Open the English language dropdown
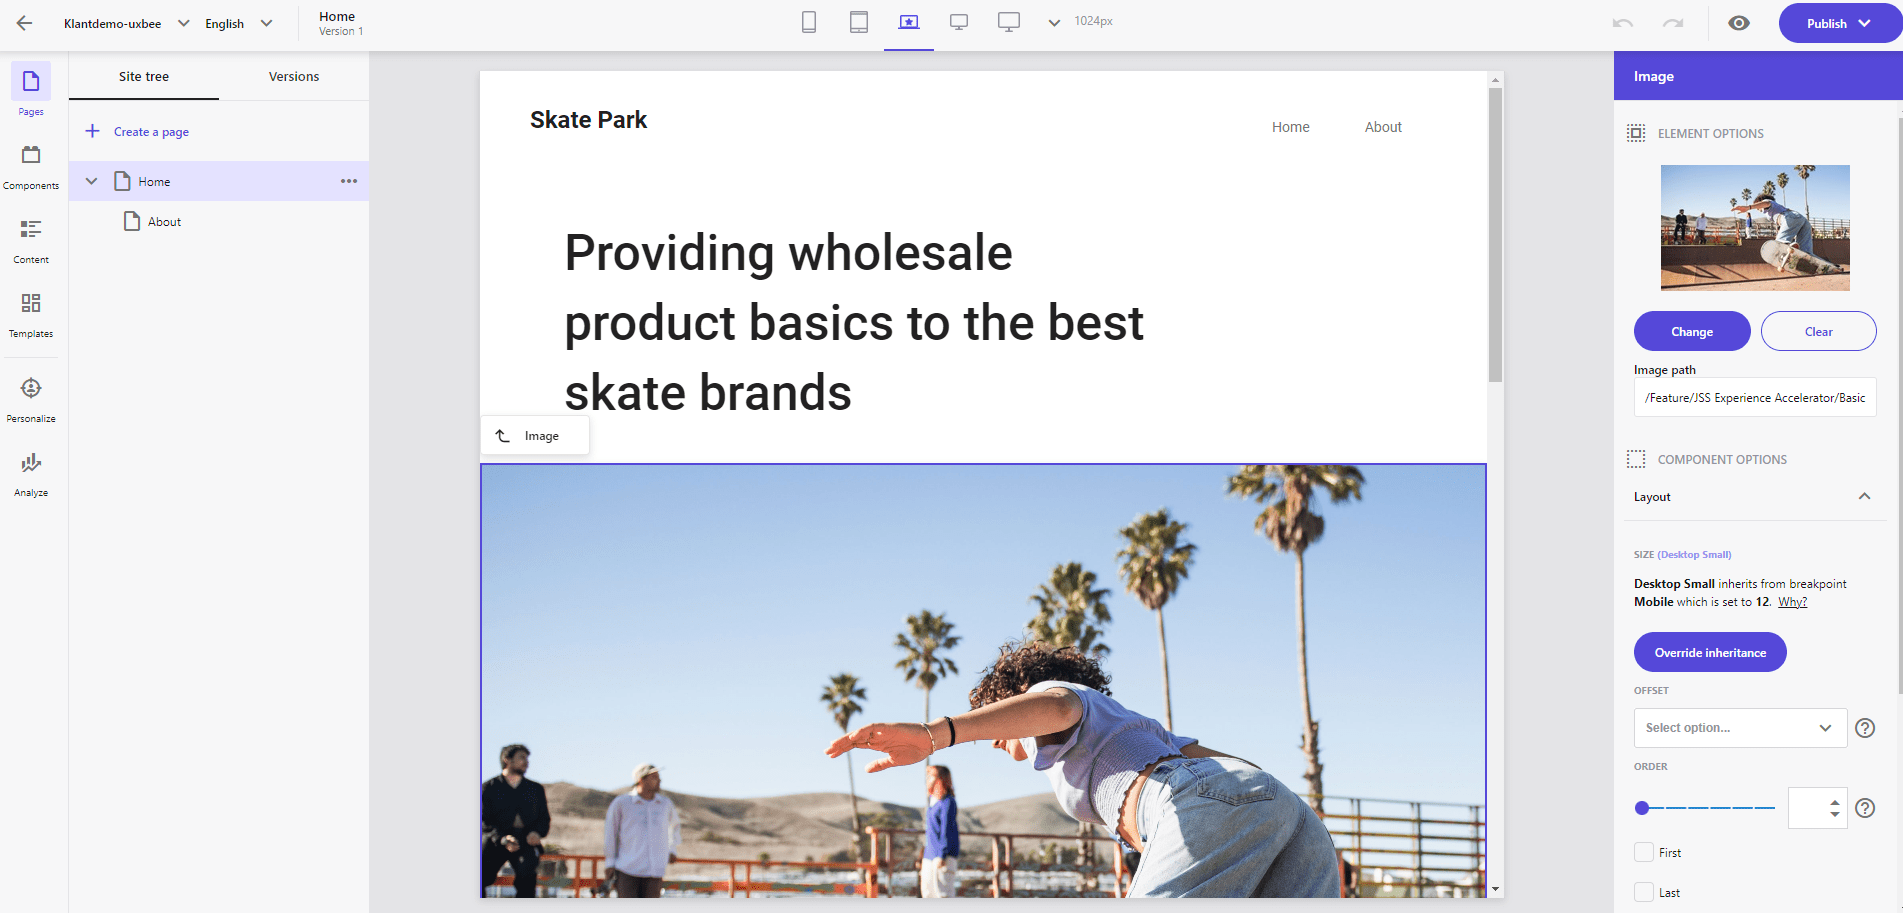The width and height of the screenshot is (1903, 913). click(238, 23)
